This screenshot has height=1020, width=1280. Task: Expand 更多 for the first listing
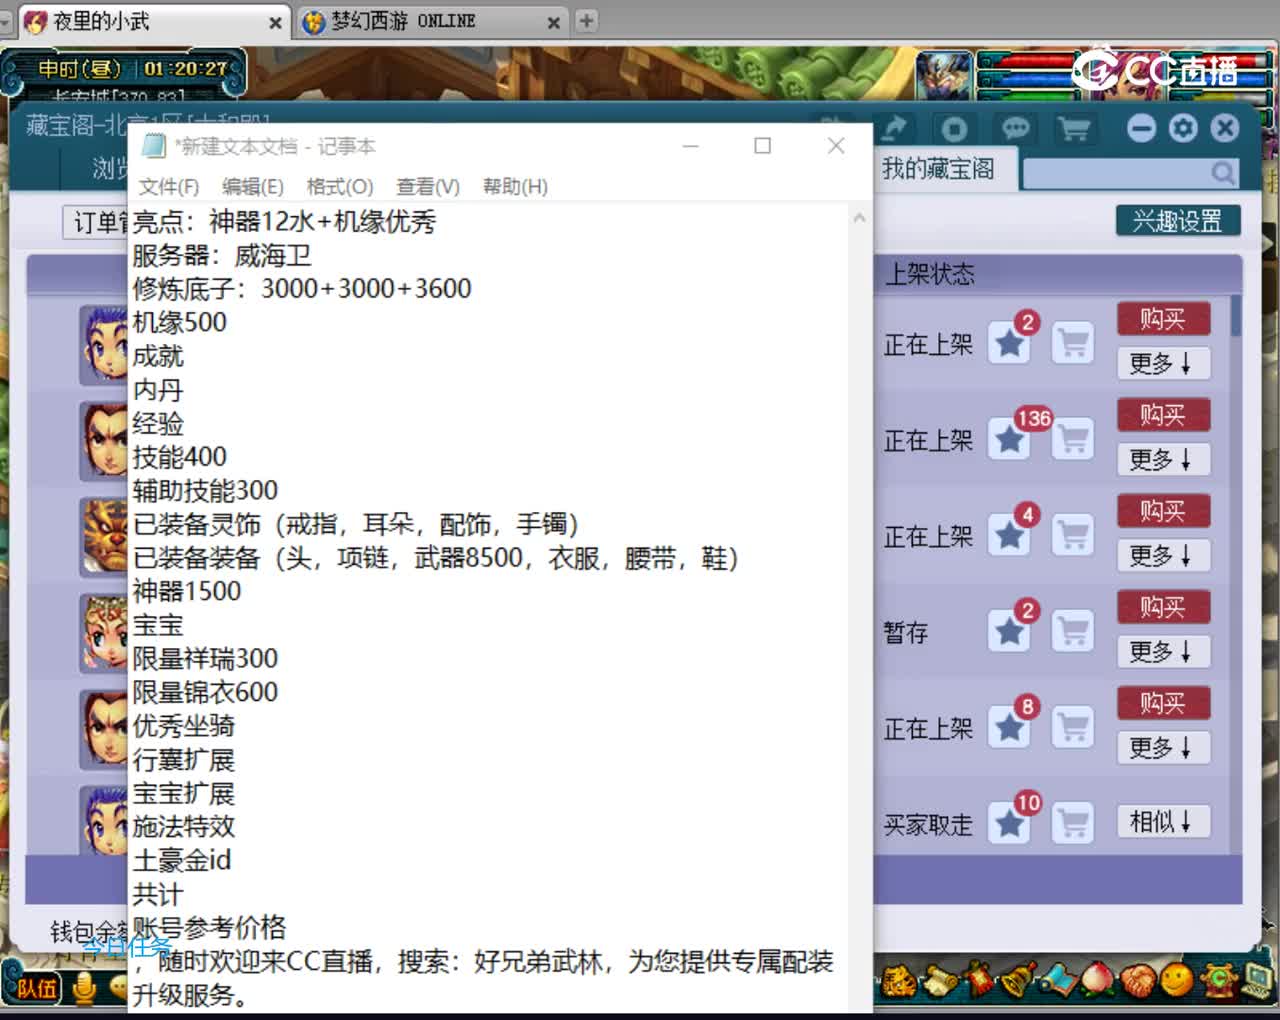point(1163,363)
